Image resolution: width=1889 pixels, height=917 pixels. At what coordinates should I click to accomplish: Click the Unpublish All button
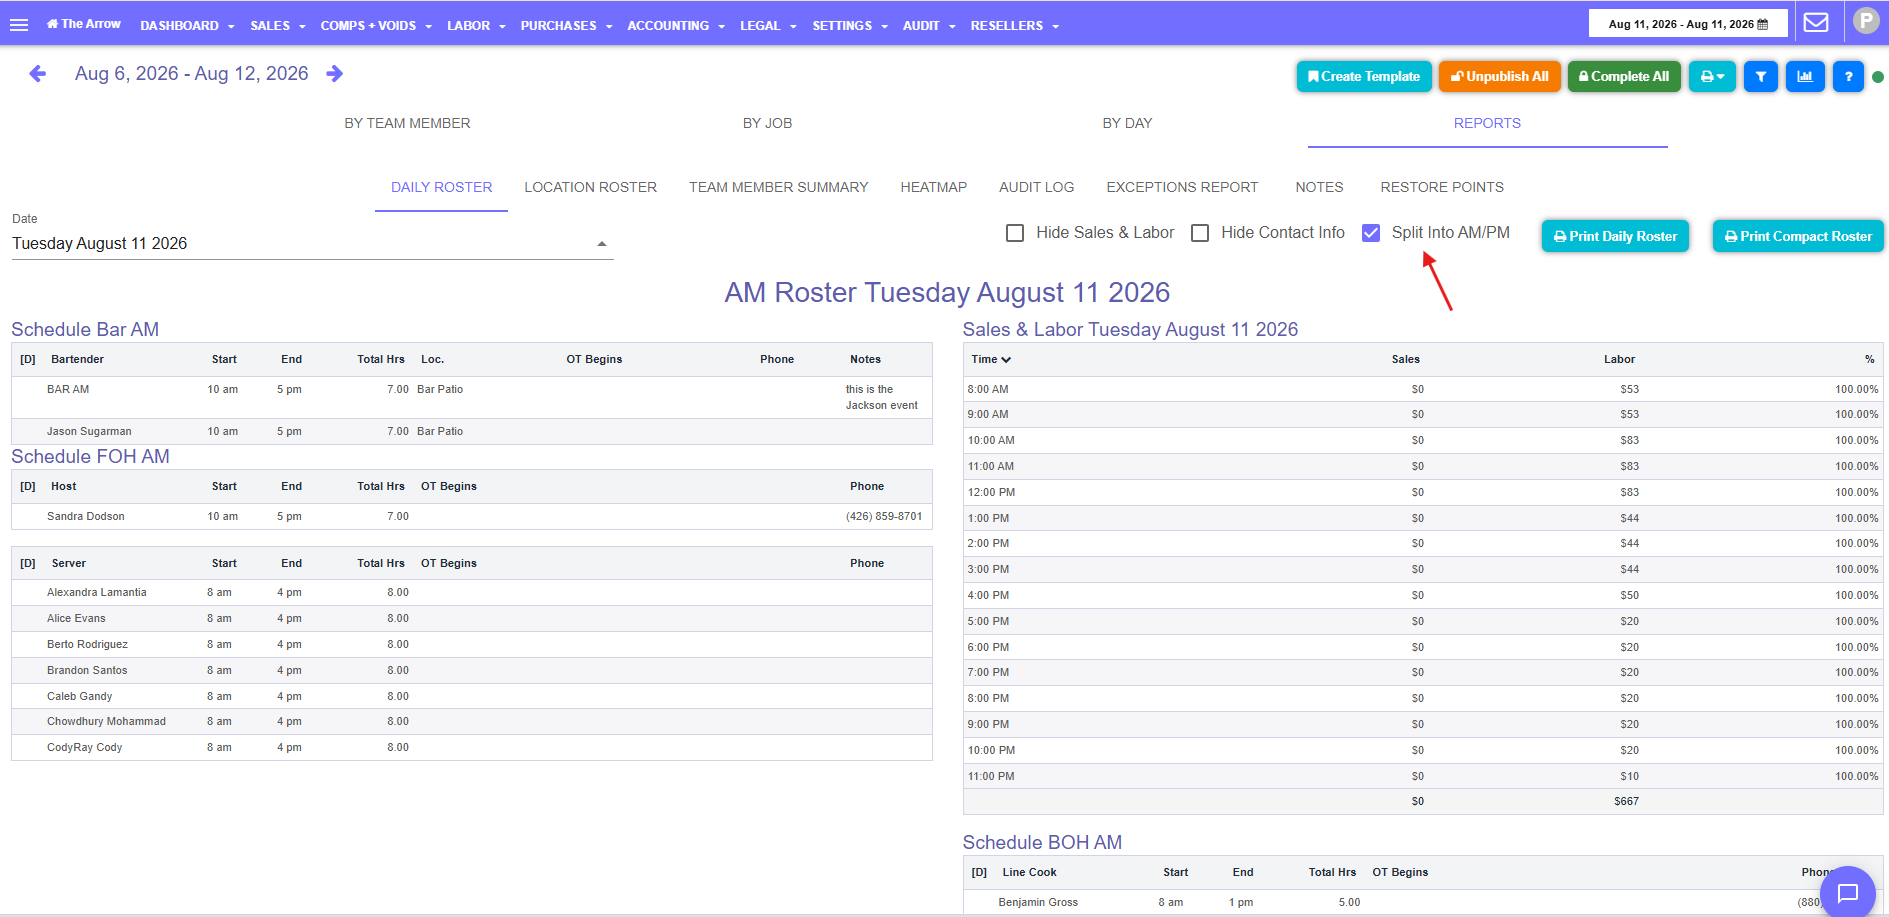[x=1499, y=77]
